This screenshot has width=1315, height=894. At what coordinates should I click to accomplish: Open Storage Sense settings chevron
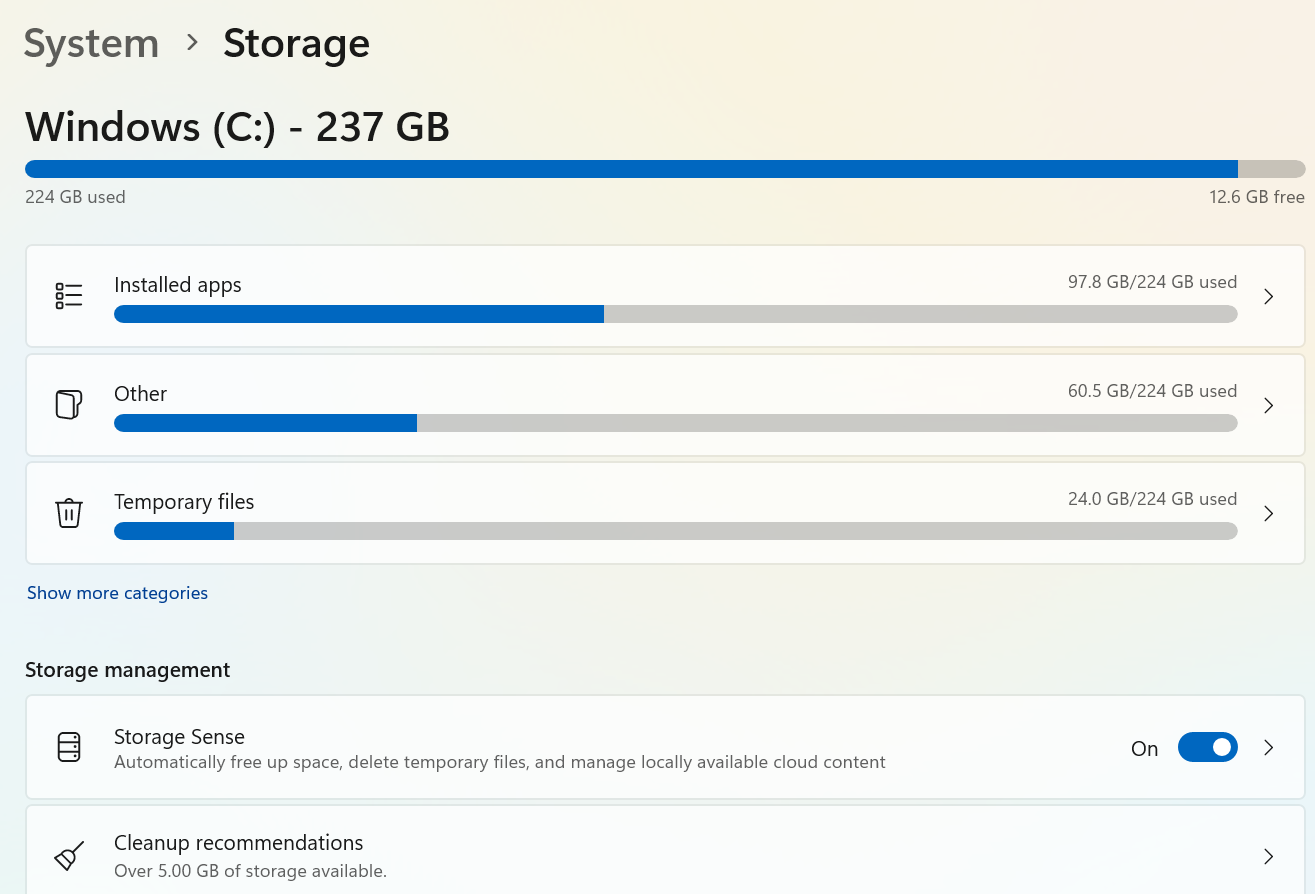point(1268,747)
